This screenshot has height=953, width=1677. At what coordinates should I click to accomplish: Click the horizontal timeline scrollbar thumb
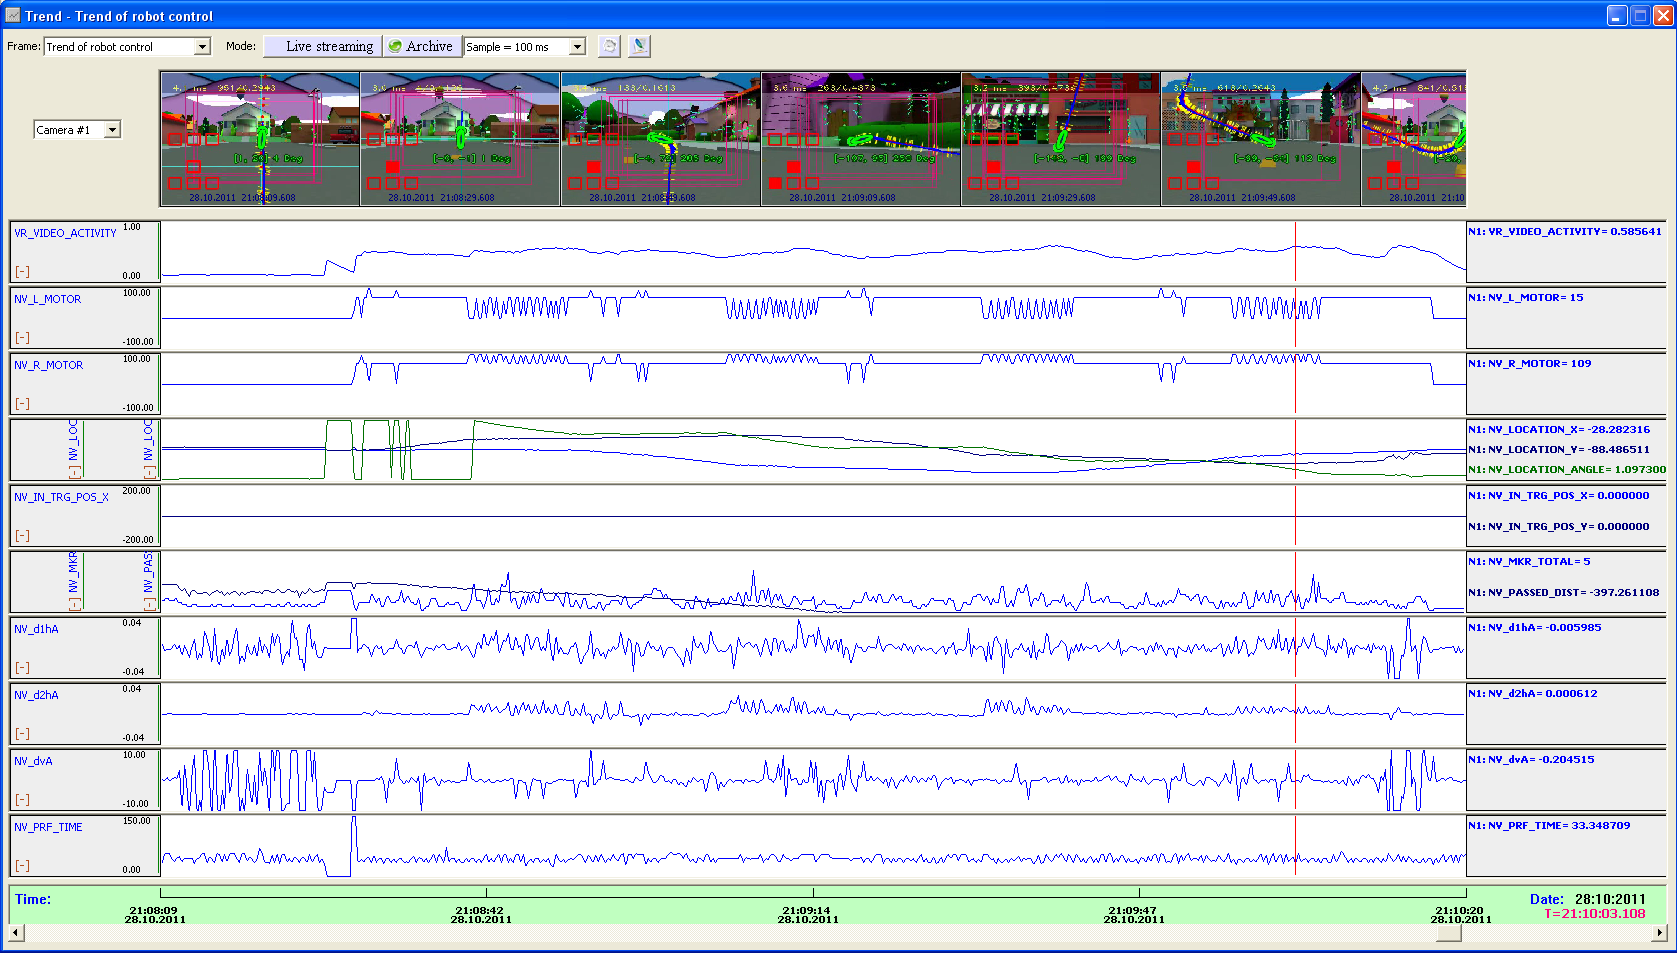coord(1448,933)
